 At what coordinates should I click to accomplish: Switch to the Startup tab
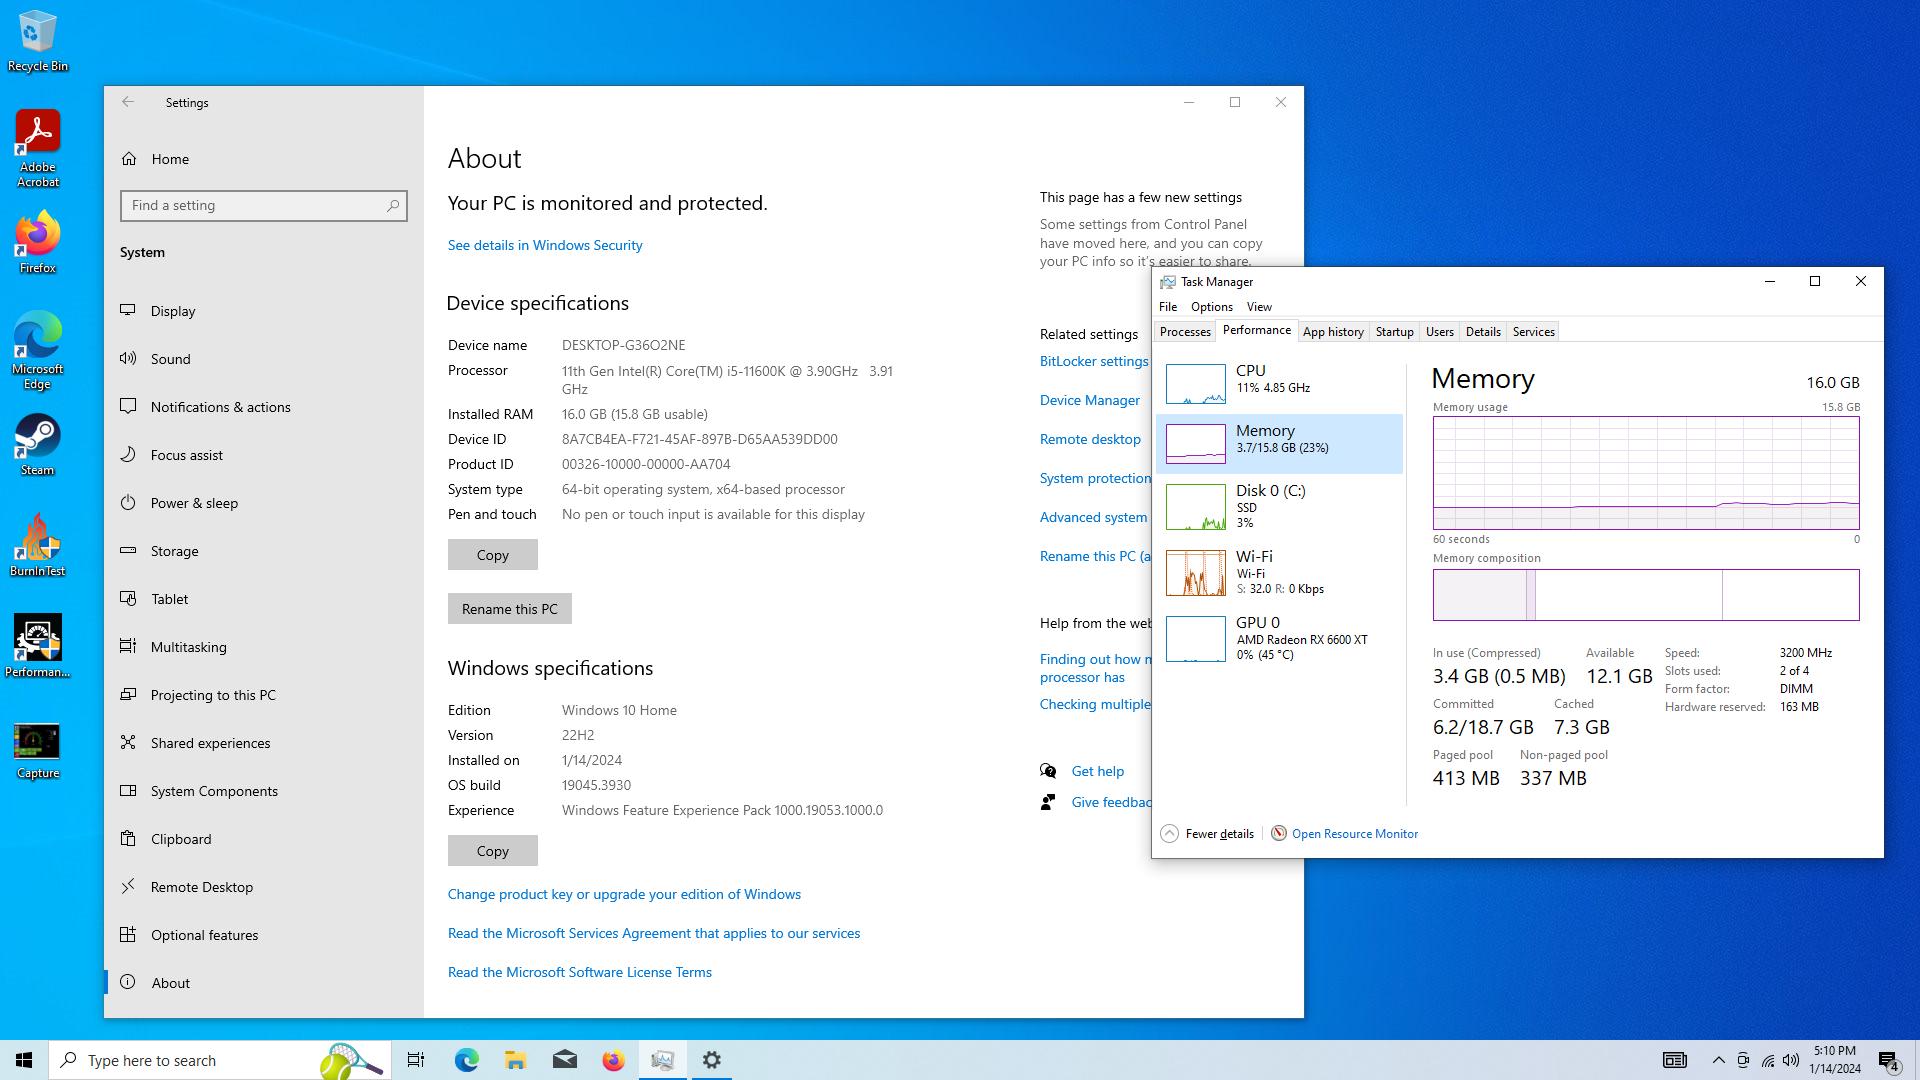1394,332
